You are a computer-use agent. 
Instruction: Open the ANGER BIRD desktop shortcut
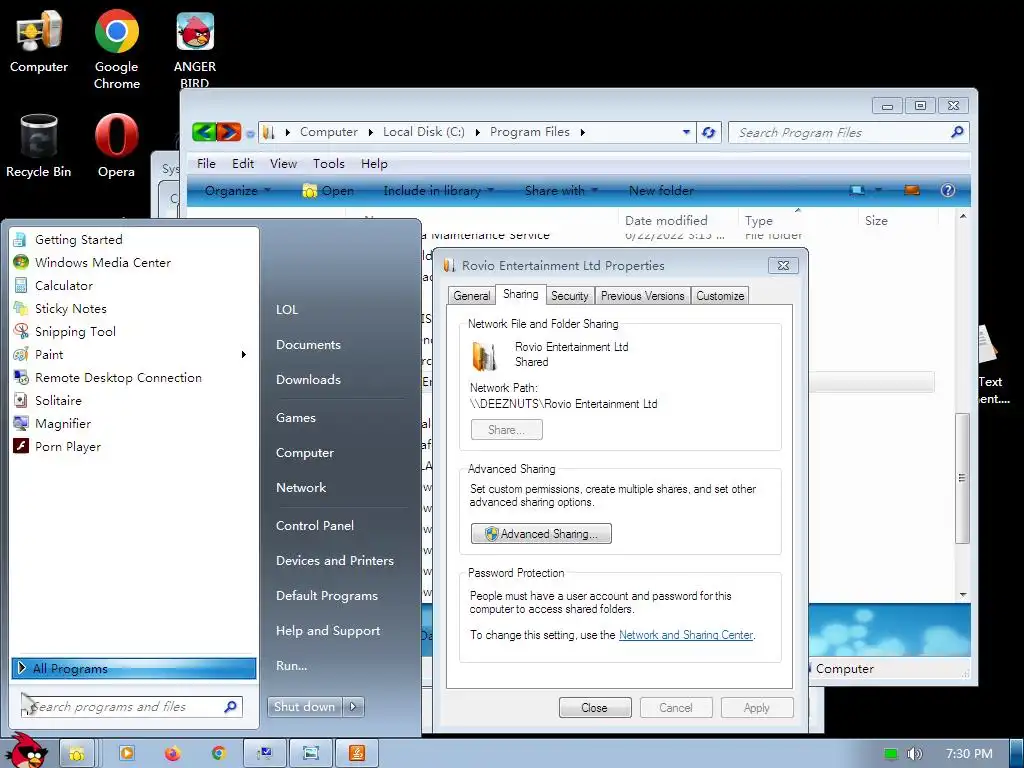click(x=195, y=49)
